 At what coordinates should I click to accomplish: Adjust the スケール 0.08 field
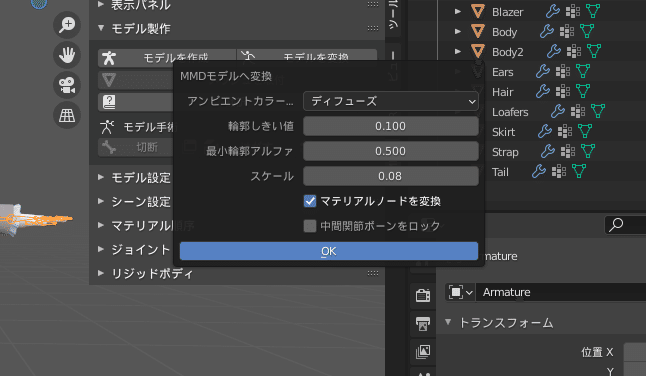(x=391, y=176)
